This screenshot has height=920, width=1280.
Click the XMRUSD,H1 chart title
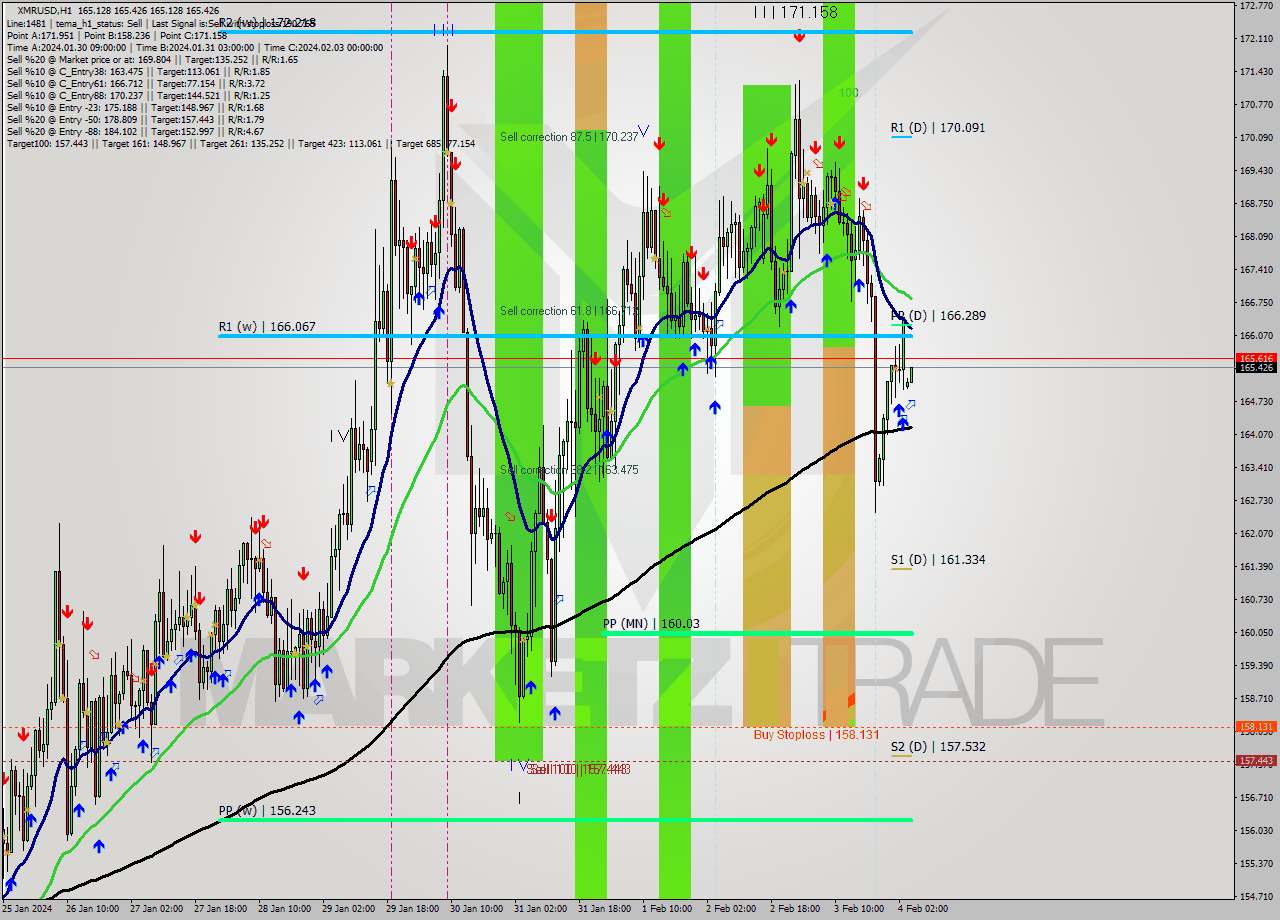(45, 10)
